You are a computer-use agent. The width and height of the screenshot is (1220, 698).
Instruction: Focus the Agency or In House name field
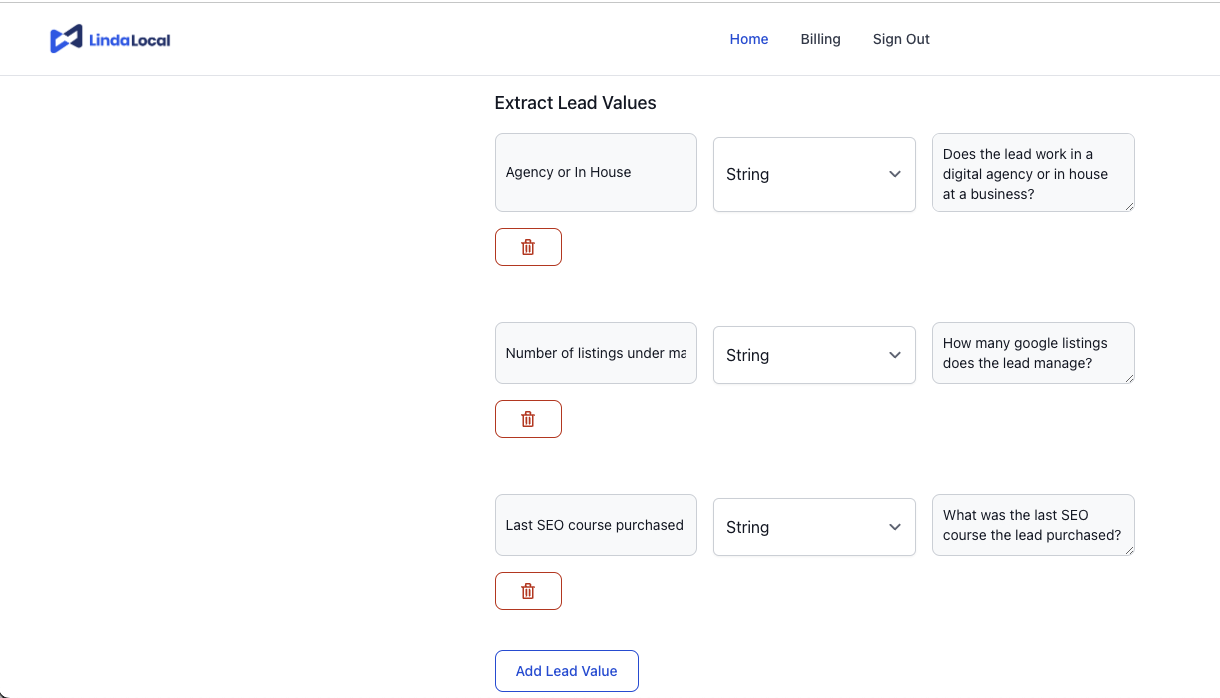coord(596,172)
